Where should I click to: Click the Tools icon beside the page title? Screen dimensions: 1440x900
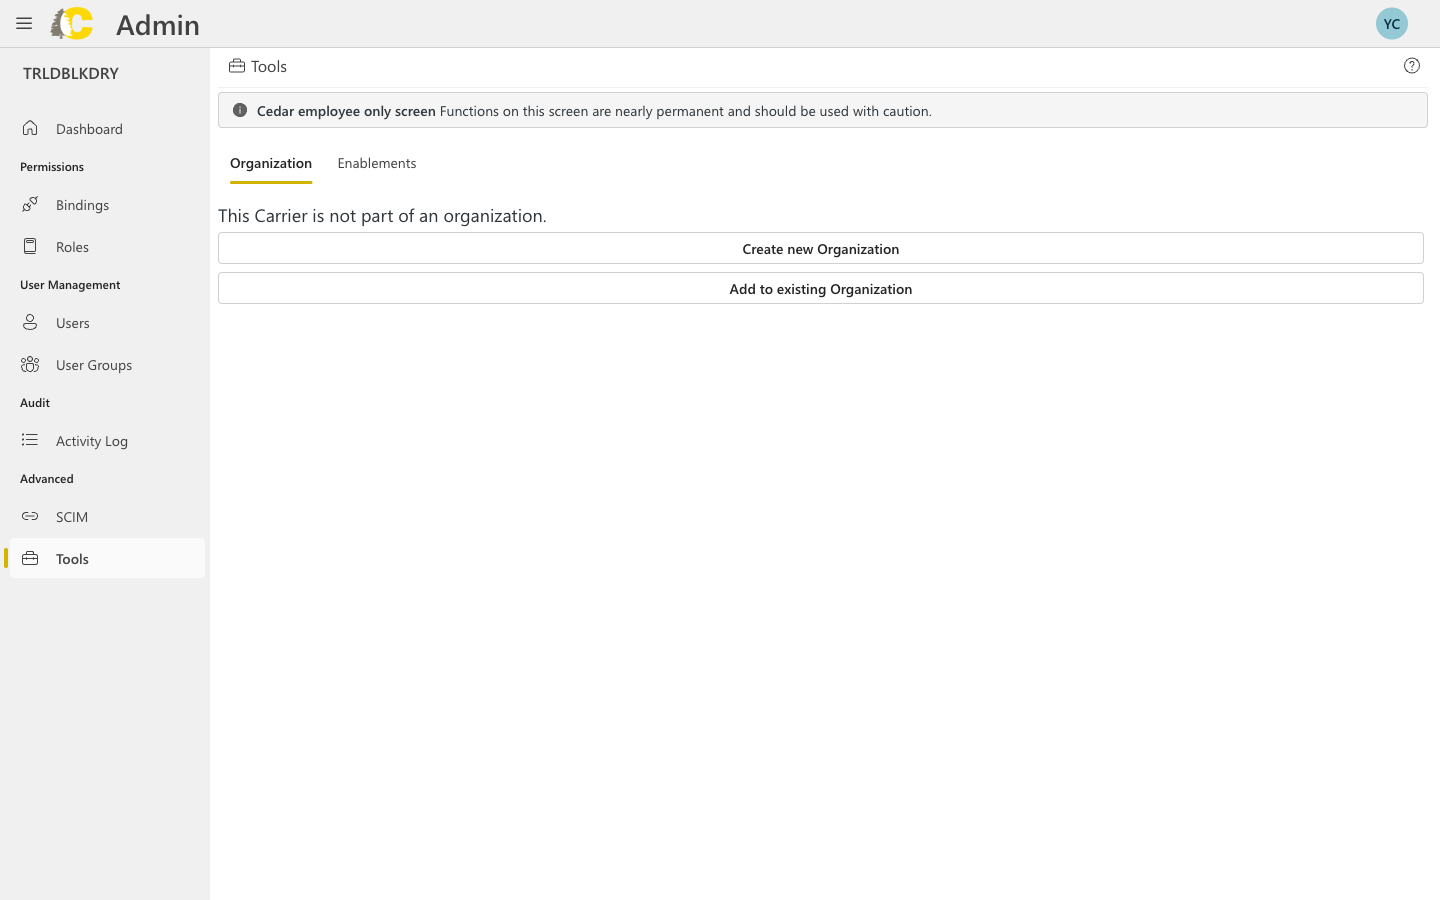pyautogui.click(x=235, y=65)
